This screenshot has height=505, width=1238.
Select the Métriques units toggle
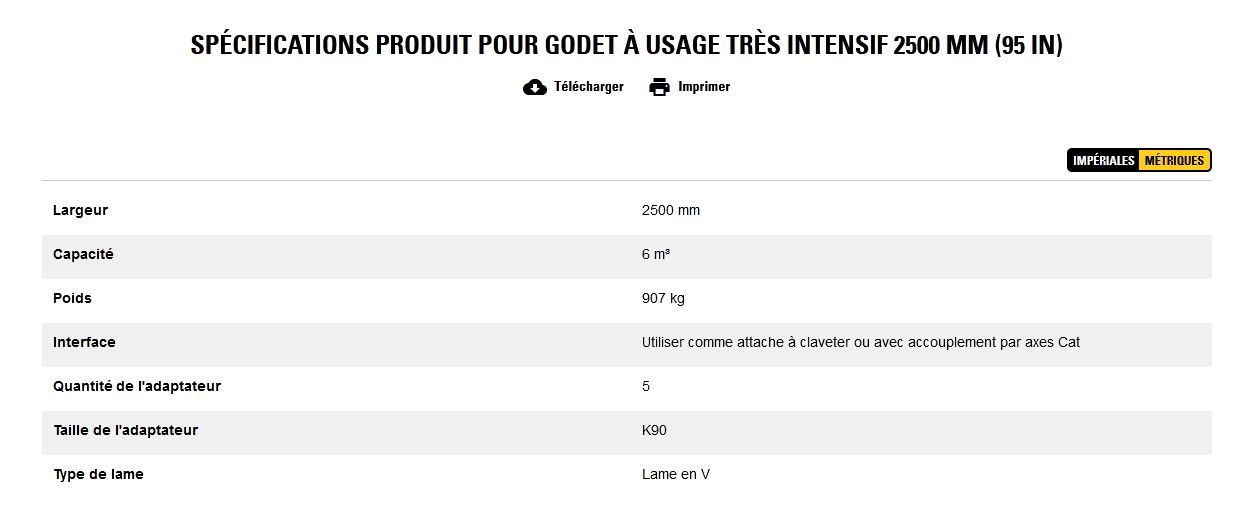[1174, 161]
